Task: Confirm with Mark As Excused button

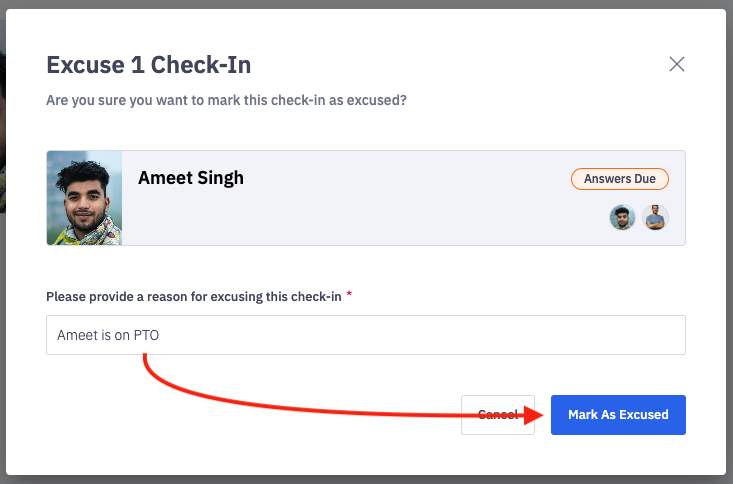Action: (618, 414)
